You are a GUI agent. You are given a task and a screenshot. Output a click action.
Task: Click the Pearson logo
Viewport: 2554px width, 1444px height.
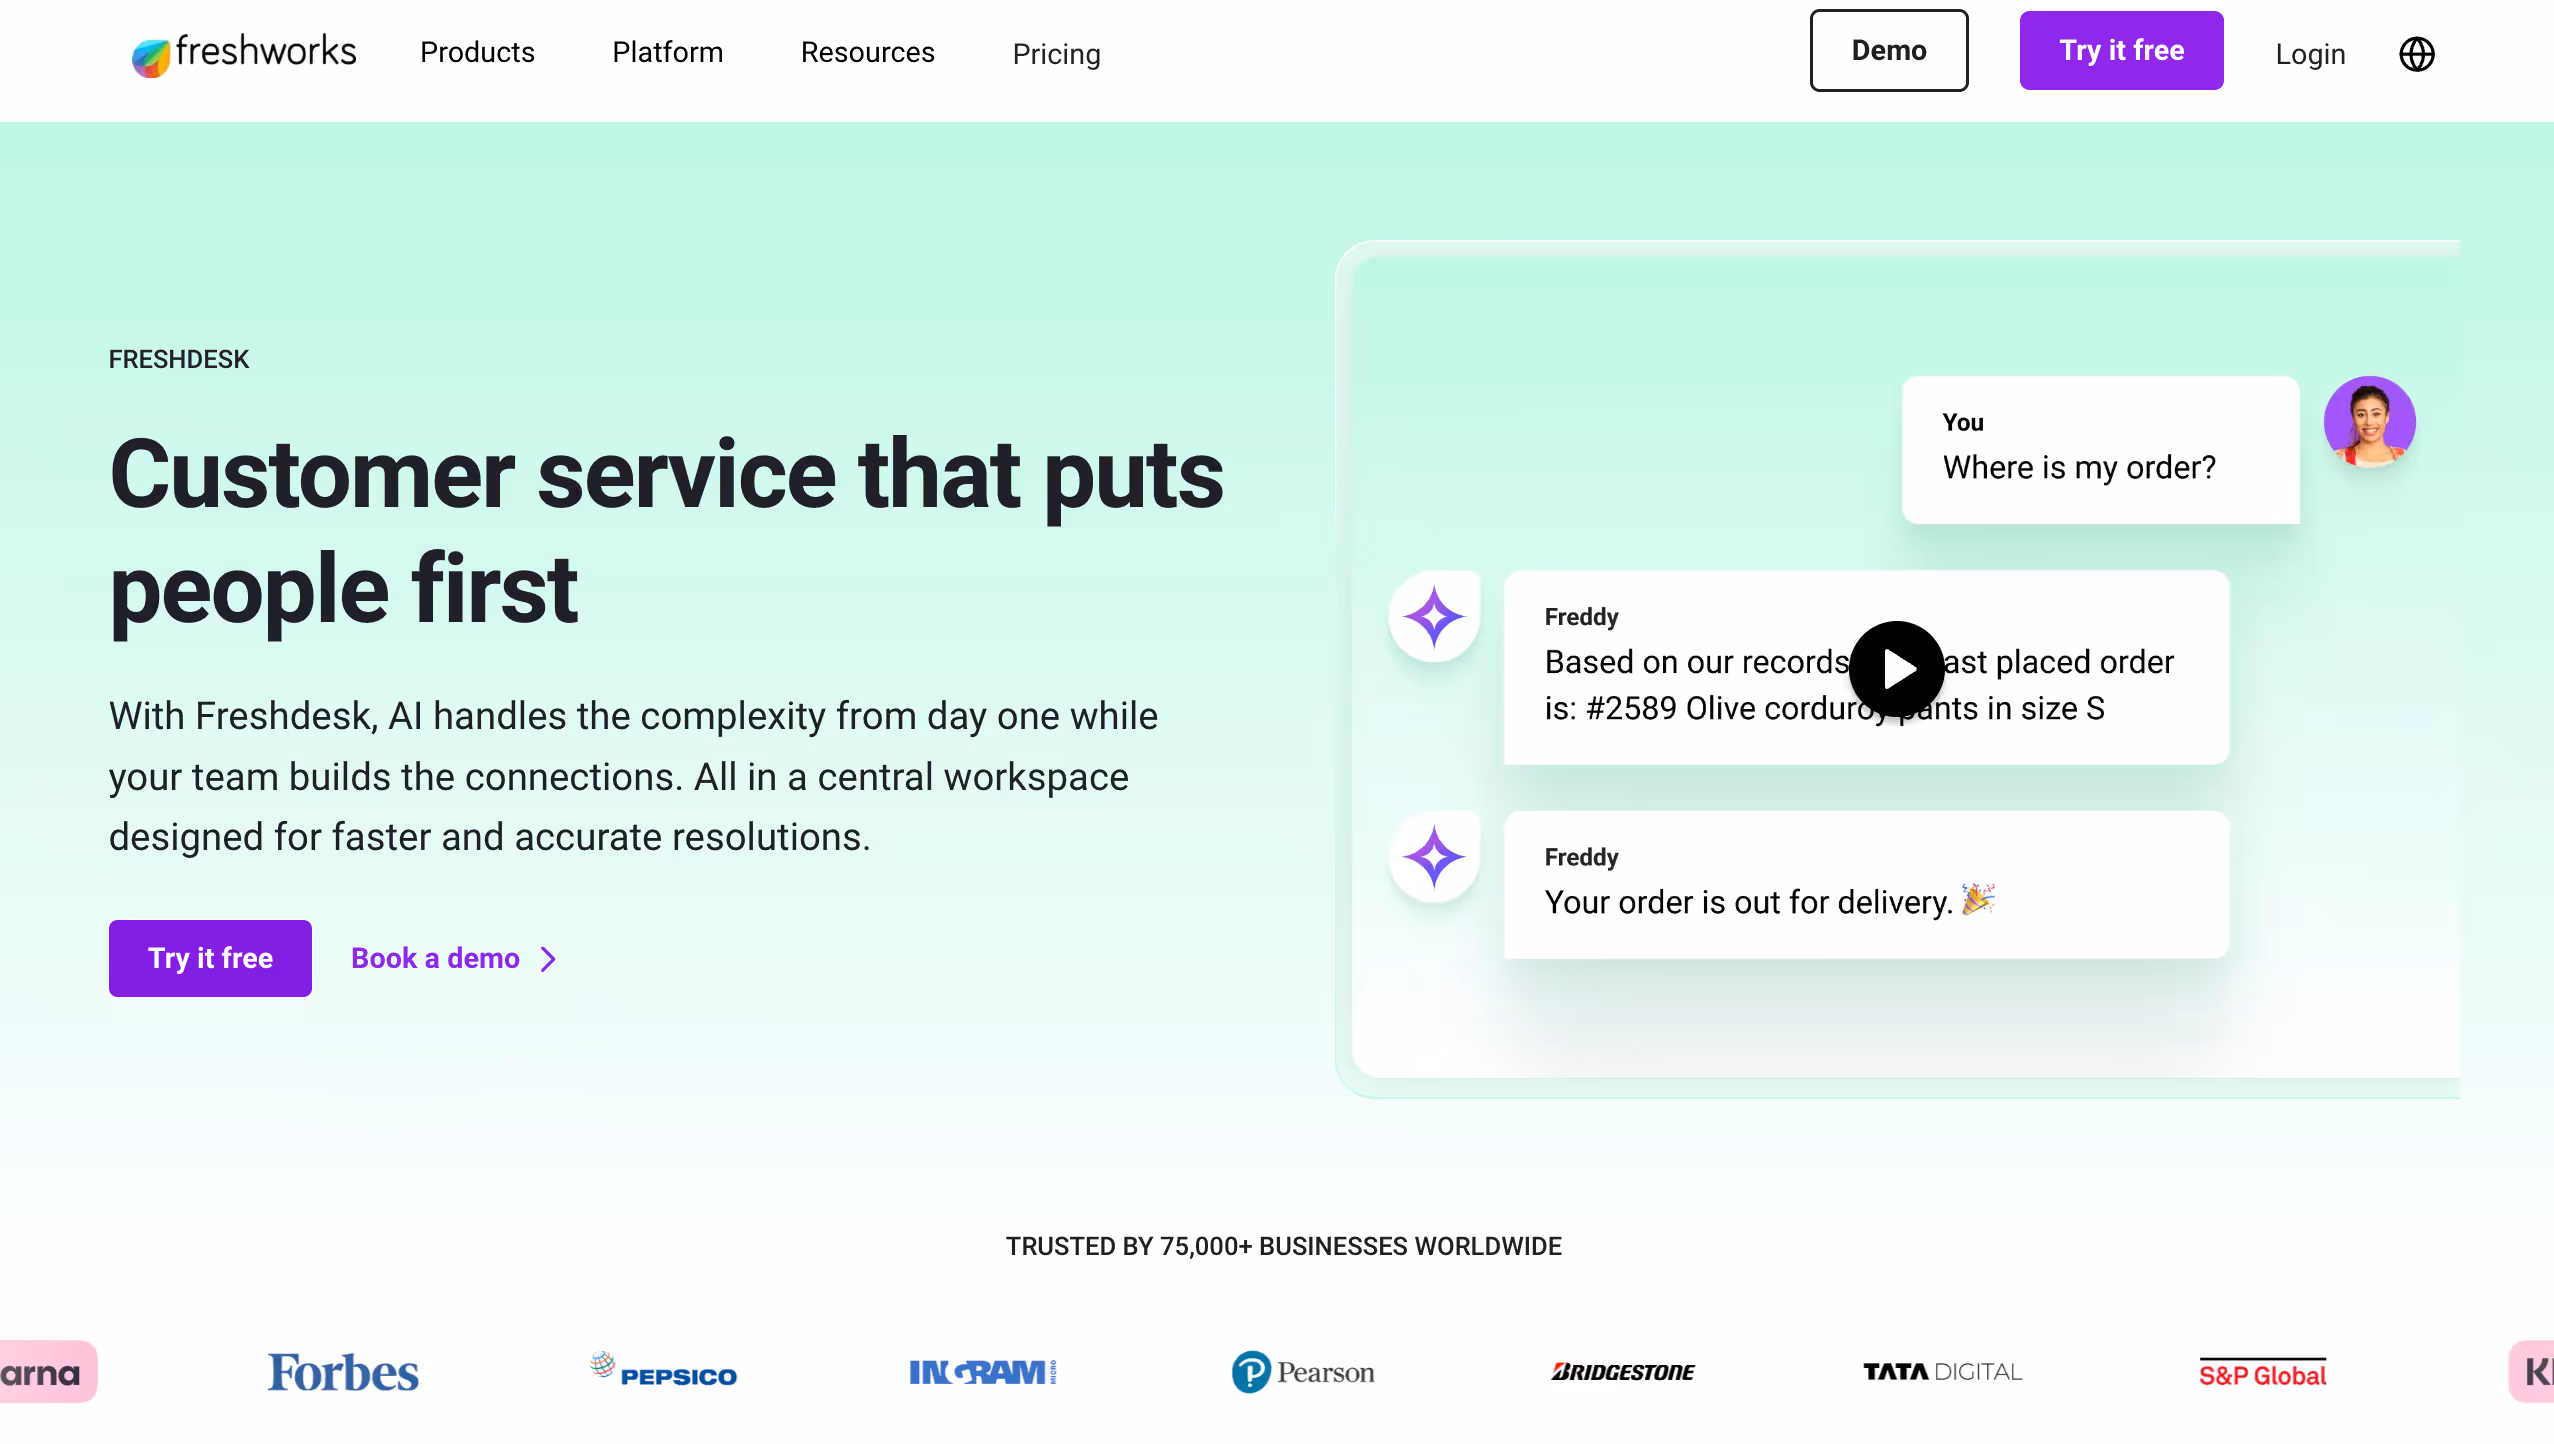click(1302, 1371)
